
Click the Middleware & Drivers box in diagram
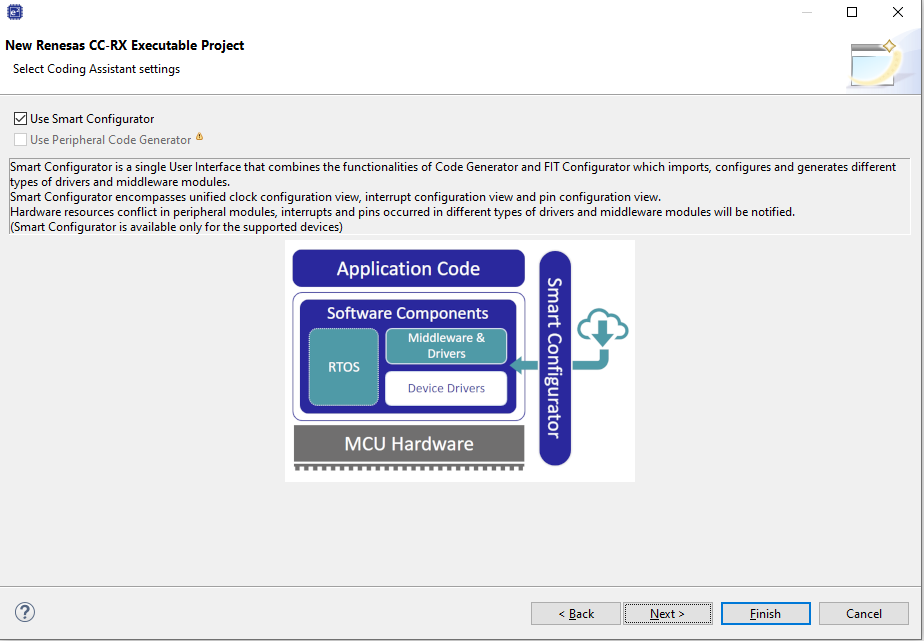click(446, 346)
